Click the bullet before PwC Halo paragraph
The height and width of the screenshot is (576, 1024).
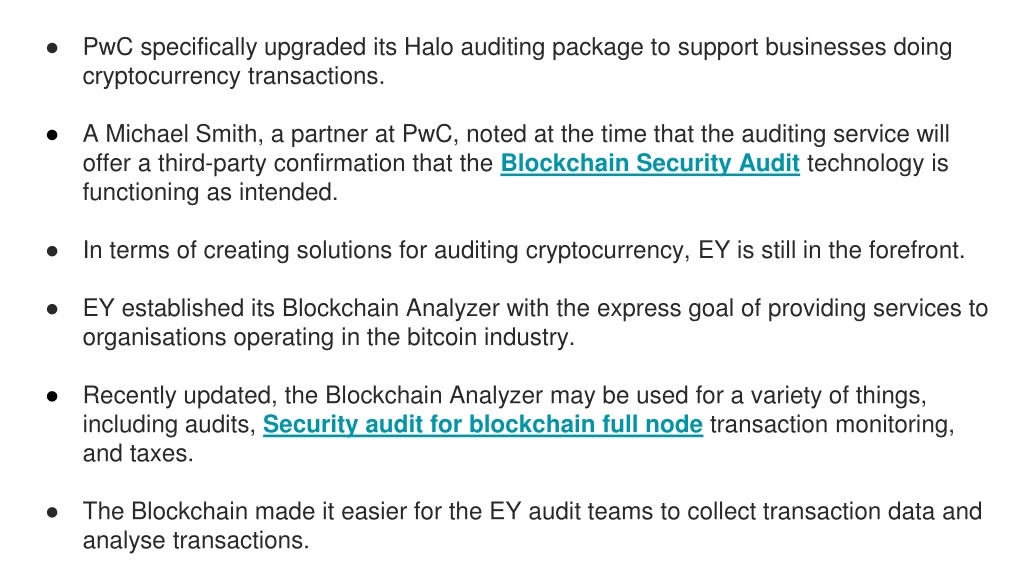[x=52, y=48]
